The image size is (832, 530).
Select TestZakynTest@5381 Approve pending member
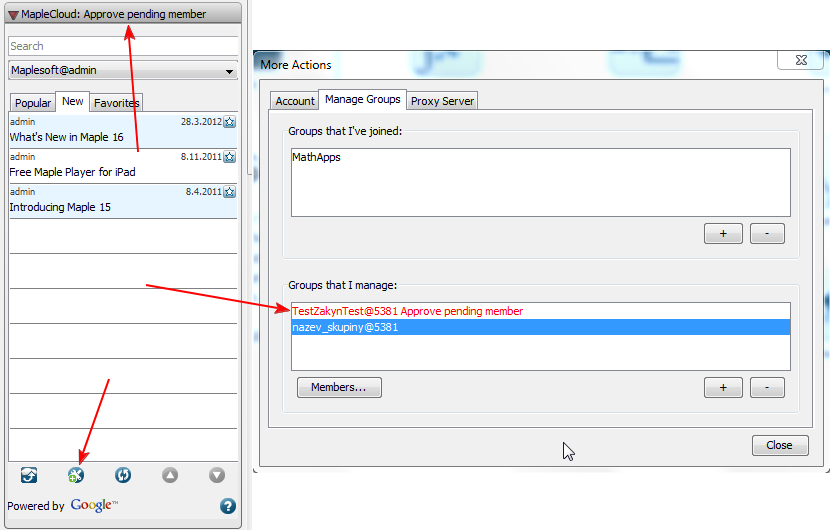coord(541,311)
